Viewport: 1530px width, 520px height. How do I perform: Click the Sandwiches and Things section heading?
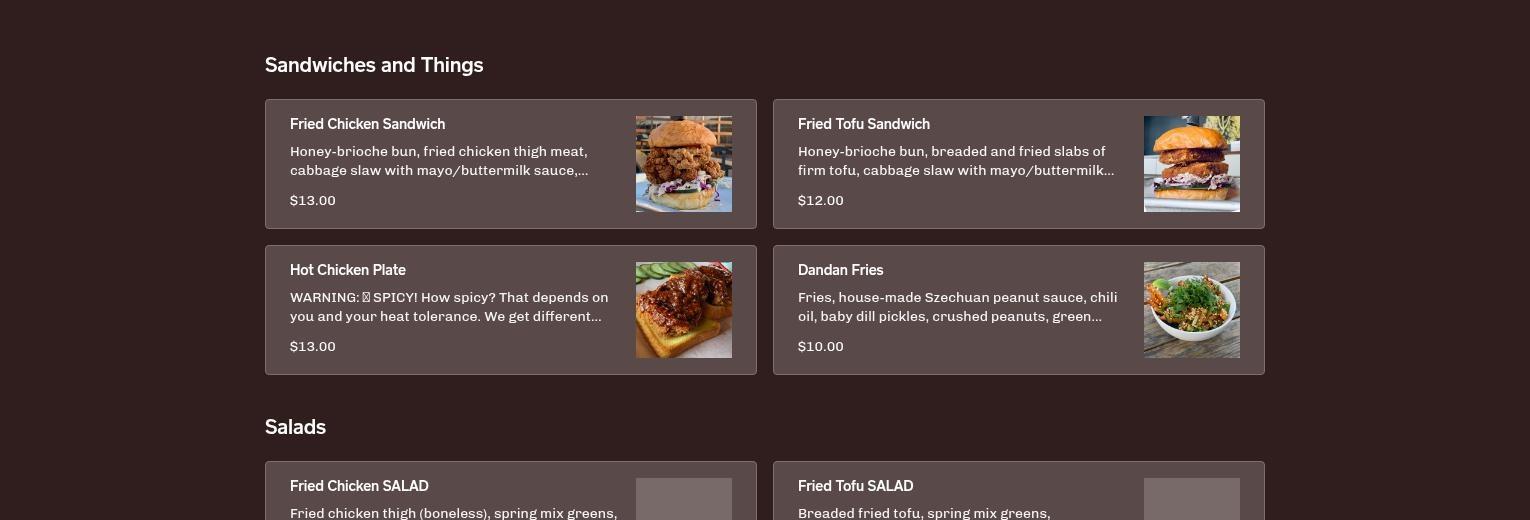click(374, 65)
